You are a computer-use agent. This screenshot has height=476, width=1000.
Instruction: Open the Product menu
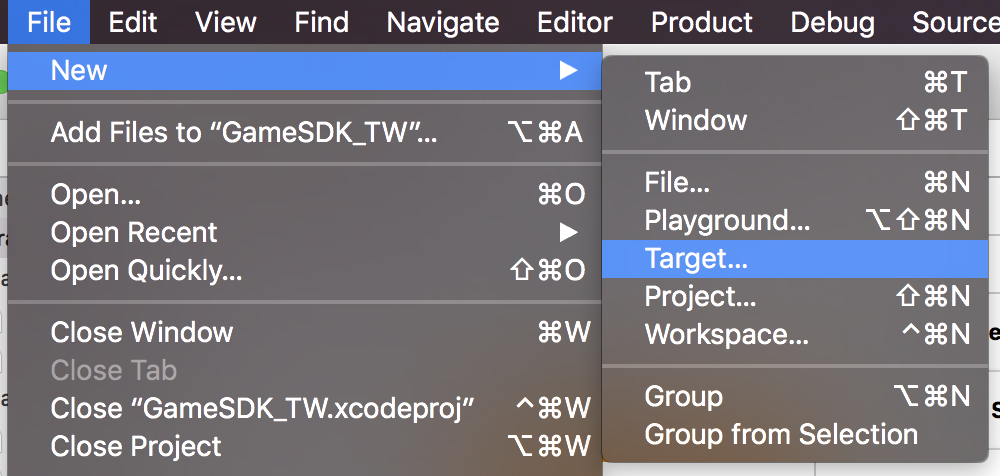702,22
